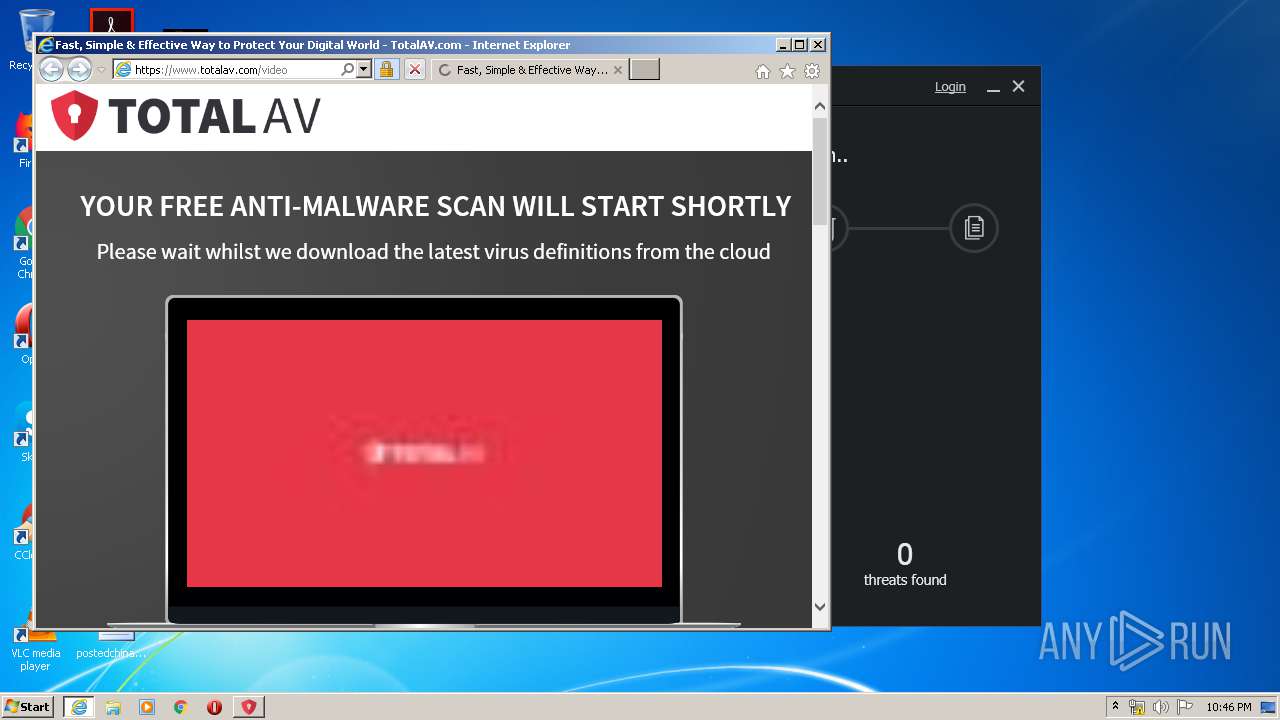Expand the address bar autocomplete dropdown

coord(364,70)
